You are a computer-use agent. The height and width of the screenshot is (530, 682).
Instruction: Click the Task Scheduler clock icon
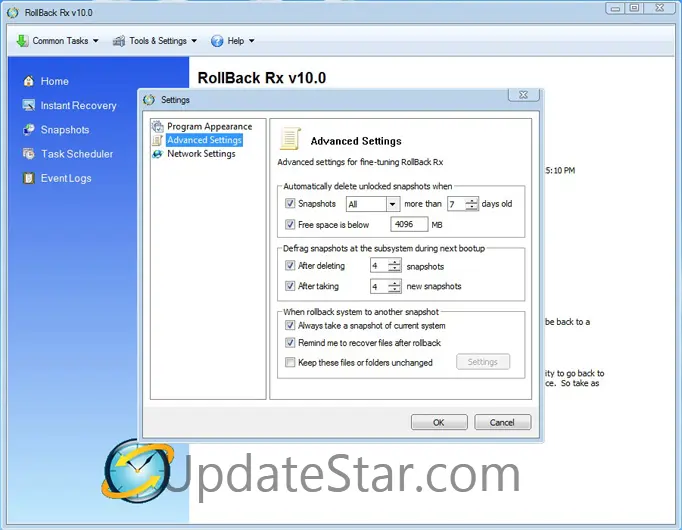tap(29, 154)
